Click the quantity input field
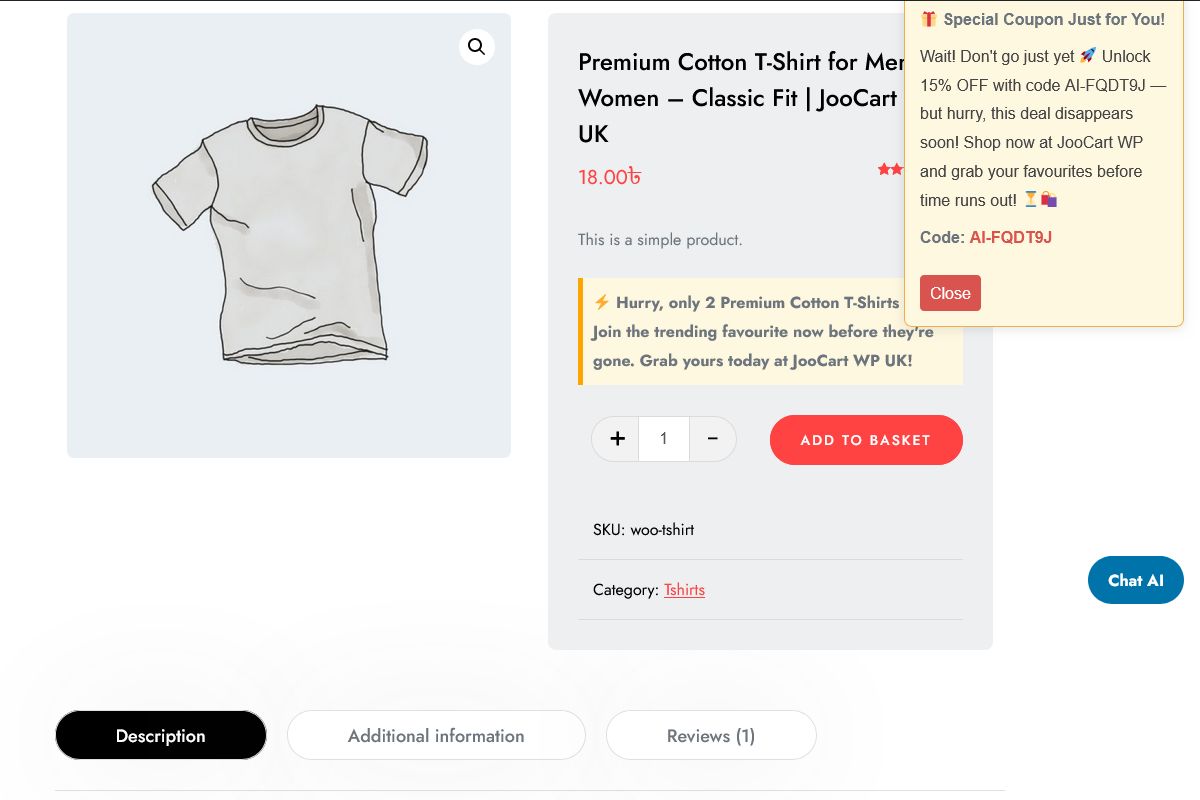Image resolution: width=1200 pixels, height=800 pixels. [x=664, y=439]
